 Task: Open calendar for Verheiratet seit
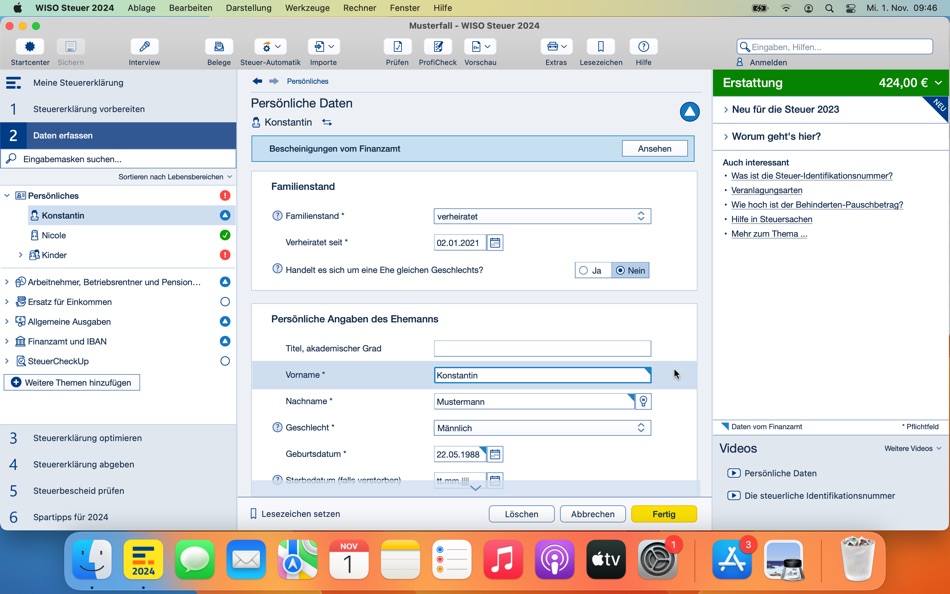[495, 242]
